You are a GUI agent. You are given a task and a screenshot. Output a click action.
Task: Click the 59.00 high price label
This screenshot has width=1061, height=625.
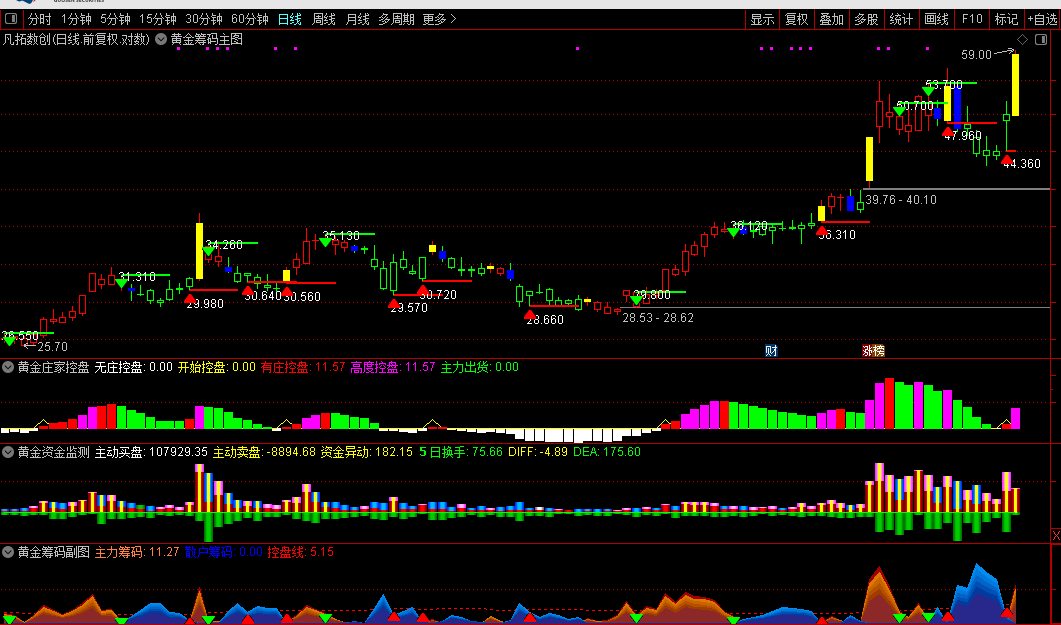click(x=976, y=54)
